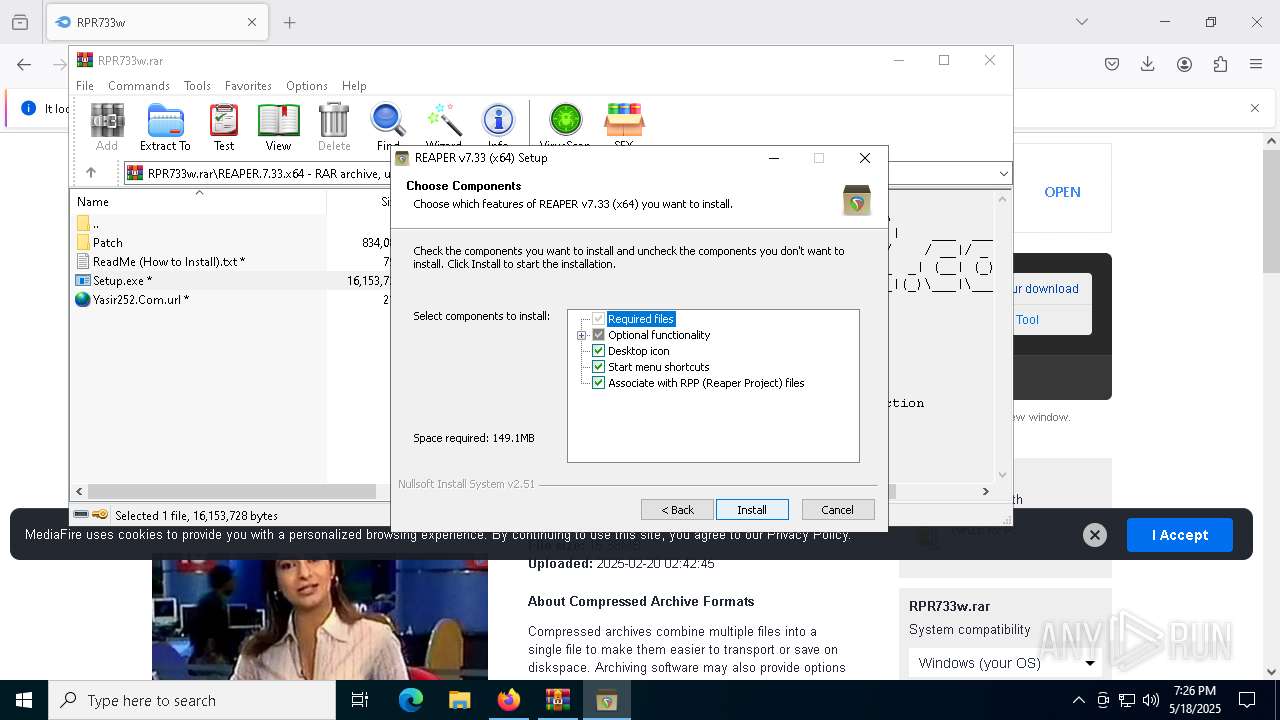Toggle Associate with RPP files checkbox

(599, 383)
